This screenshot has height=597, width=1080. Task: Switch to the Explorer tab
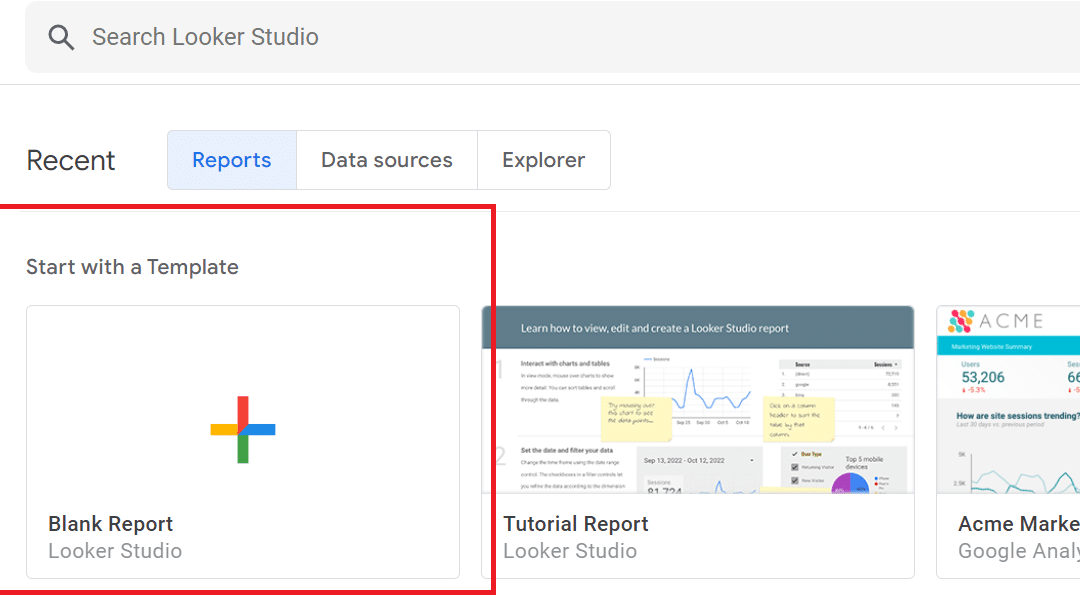pyautogui.click(x=543, y=159)
